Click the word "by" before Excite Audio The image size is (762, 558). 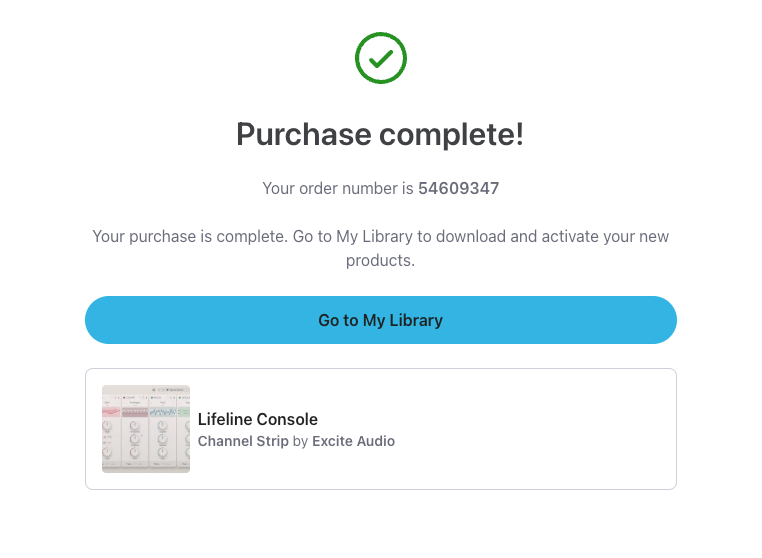[300, 441]
